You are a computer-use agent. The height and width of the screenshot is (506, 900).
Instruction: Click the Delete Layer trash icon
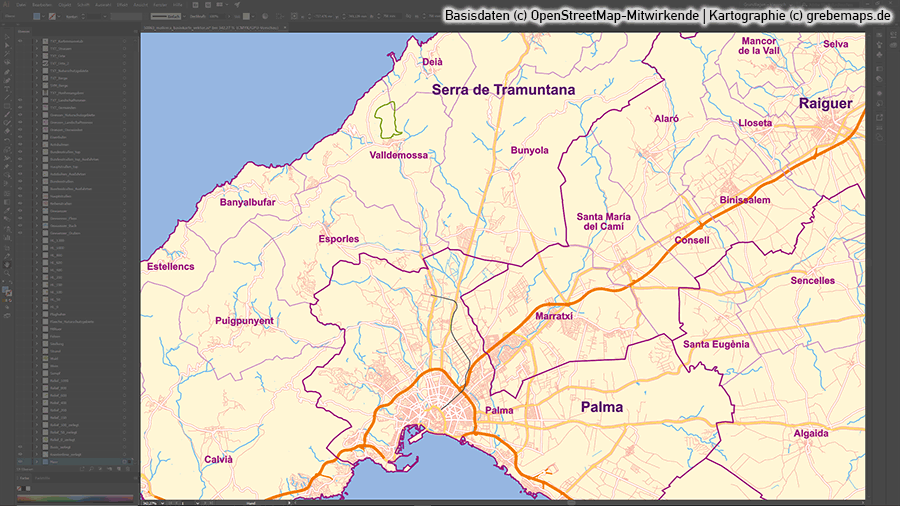130,470
